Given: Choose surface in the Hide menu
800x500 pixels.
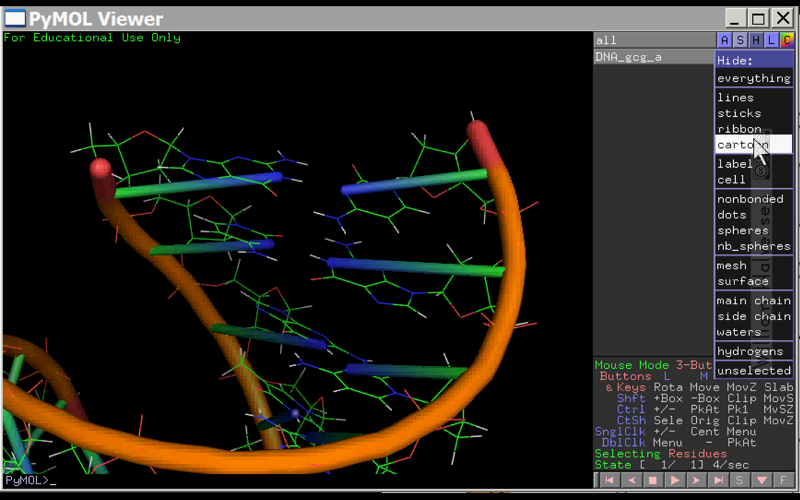Looking at the screenshot, I should click(x=754, y=281).
